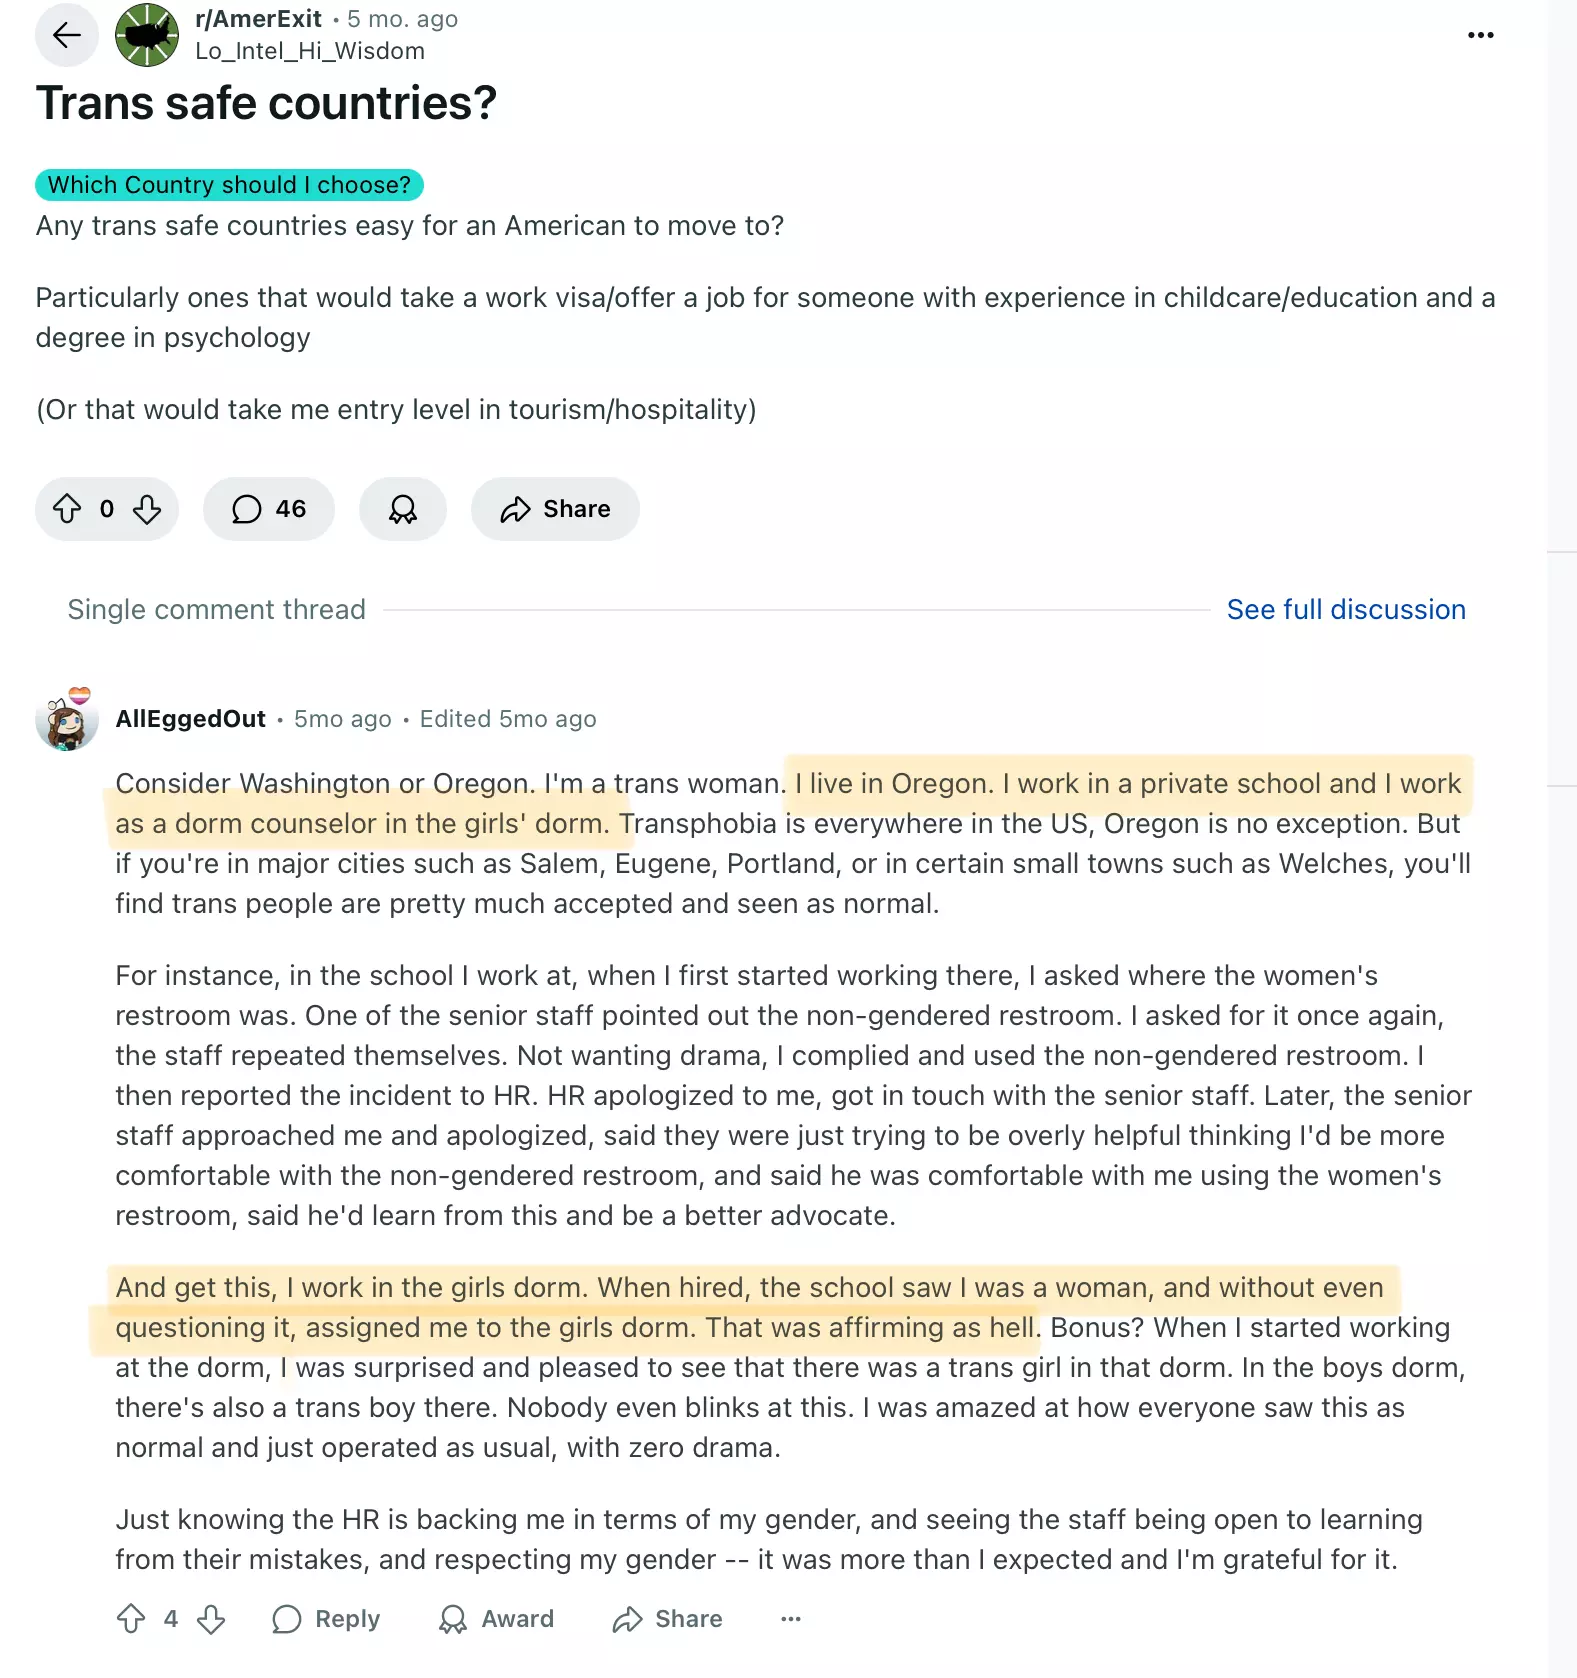Upvote AllEggedOut's comment
This screenshot has height=1678, width=1577.
131,1619
